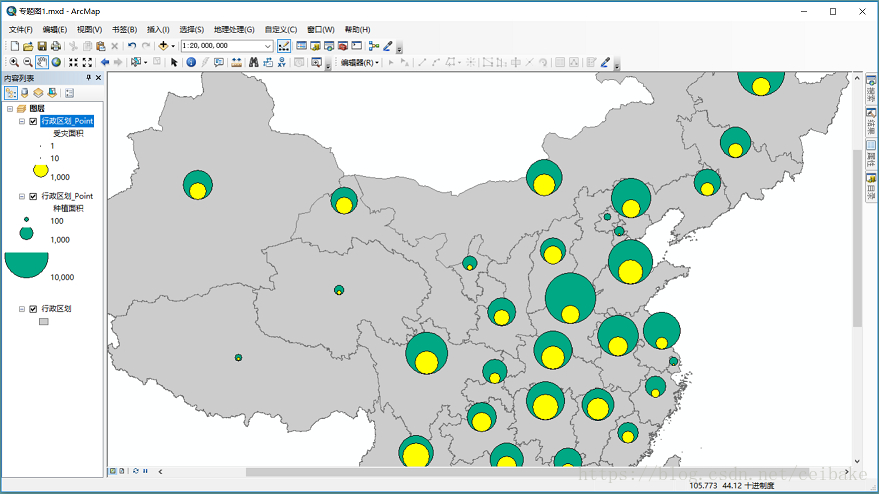
Task: Collapse the 图层 data frame node
Action: (x=10, y=109)
